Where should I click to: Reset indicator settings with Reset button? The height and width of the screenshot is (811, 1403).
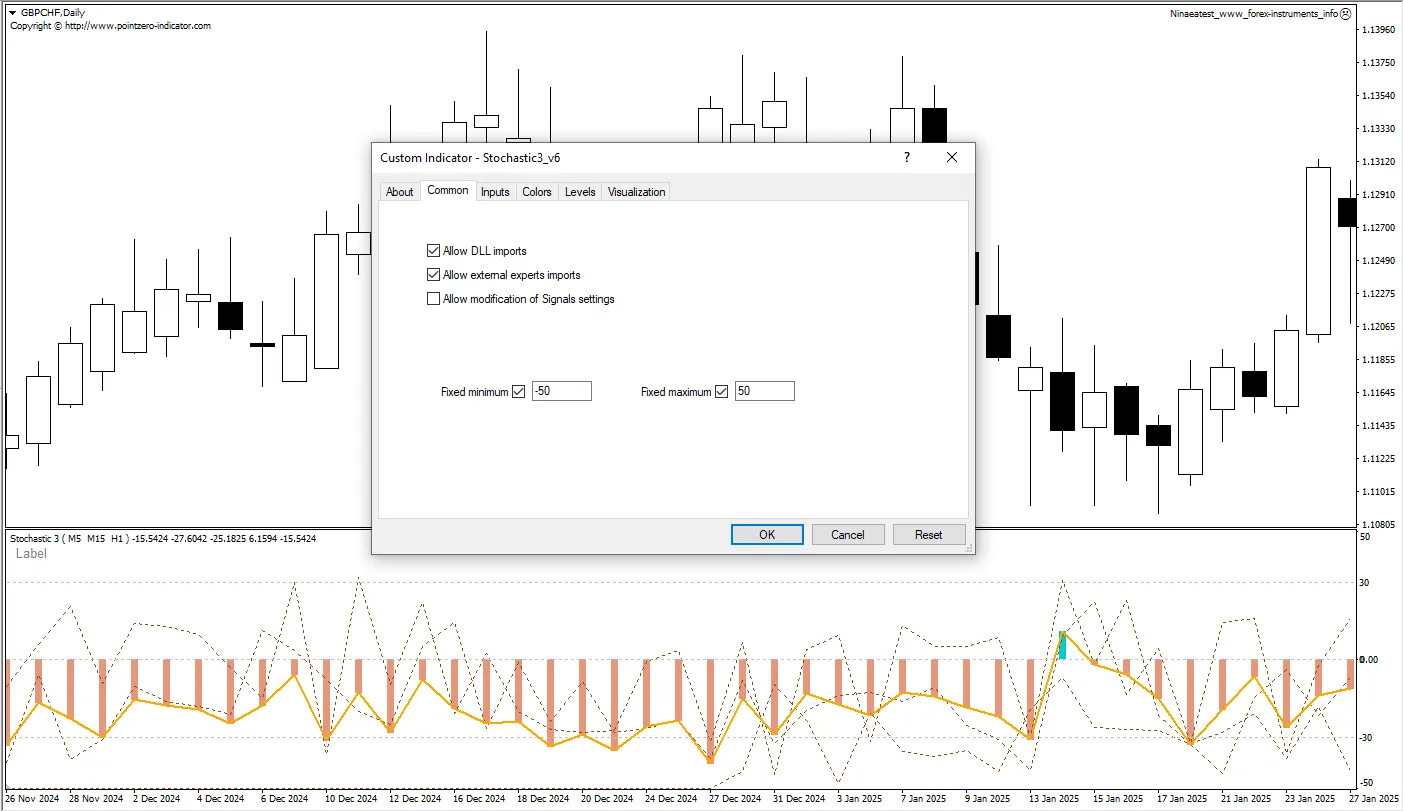pos(928,535)
